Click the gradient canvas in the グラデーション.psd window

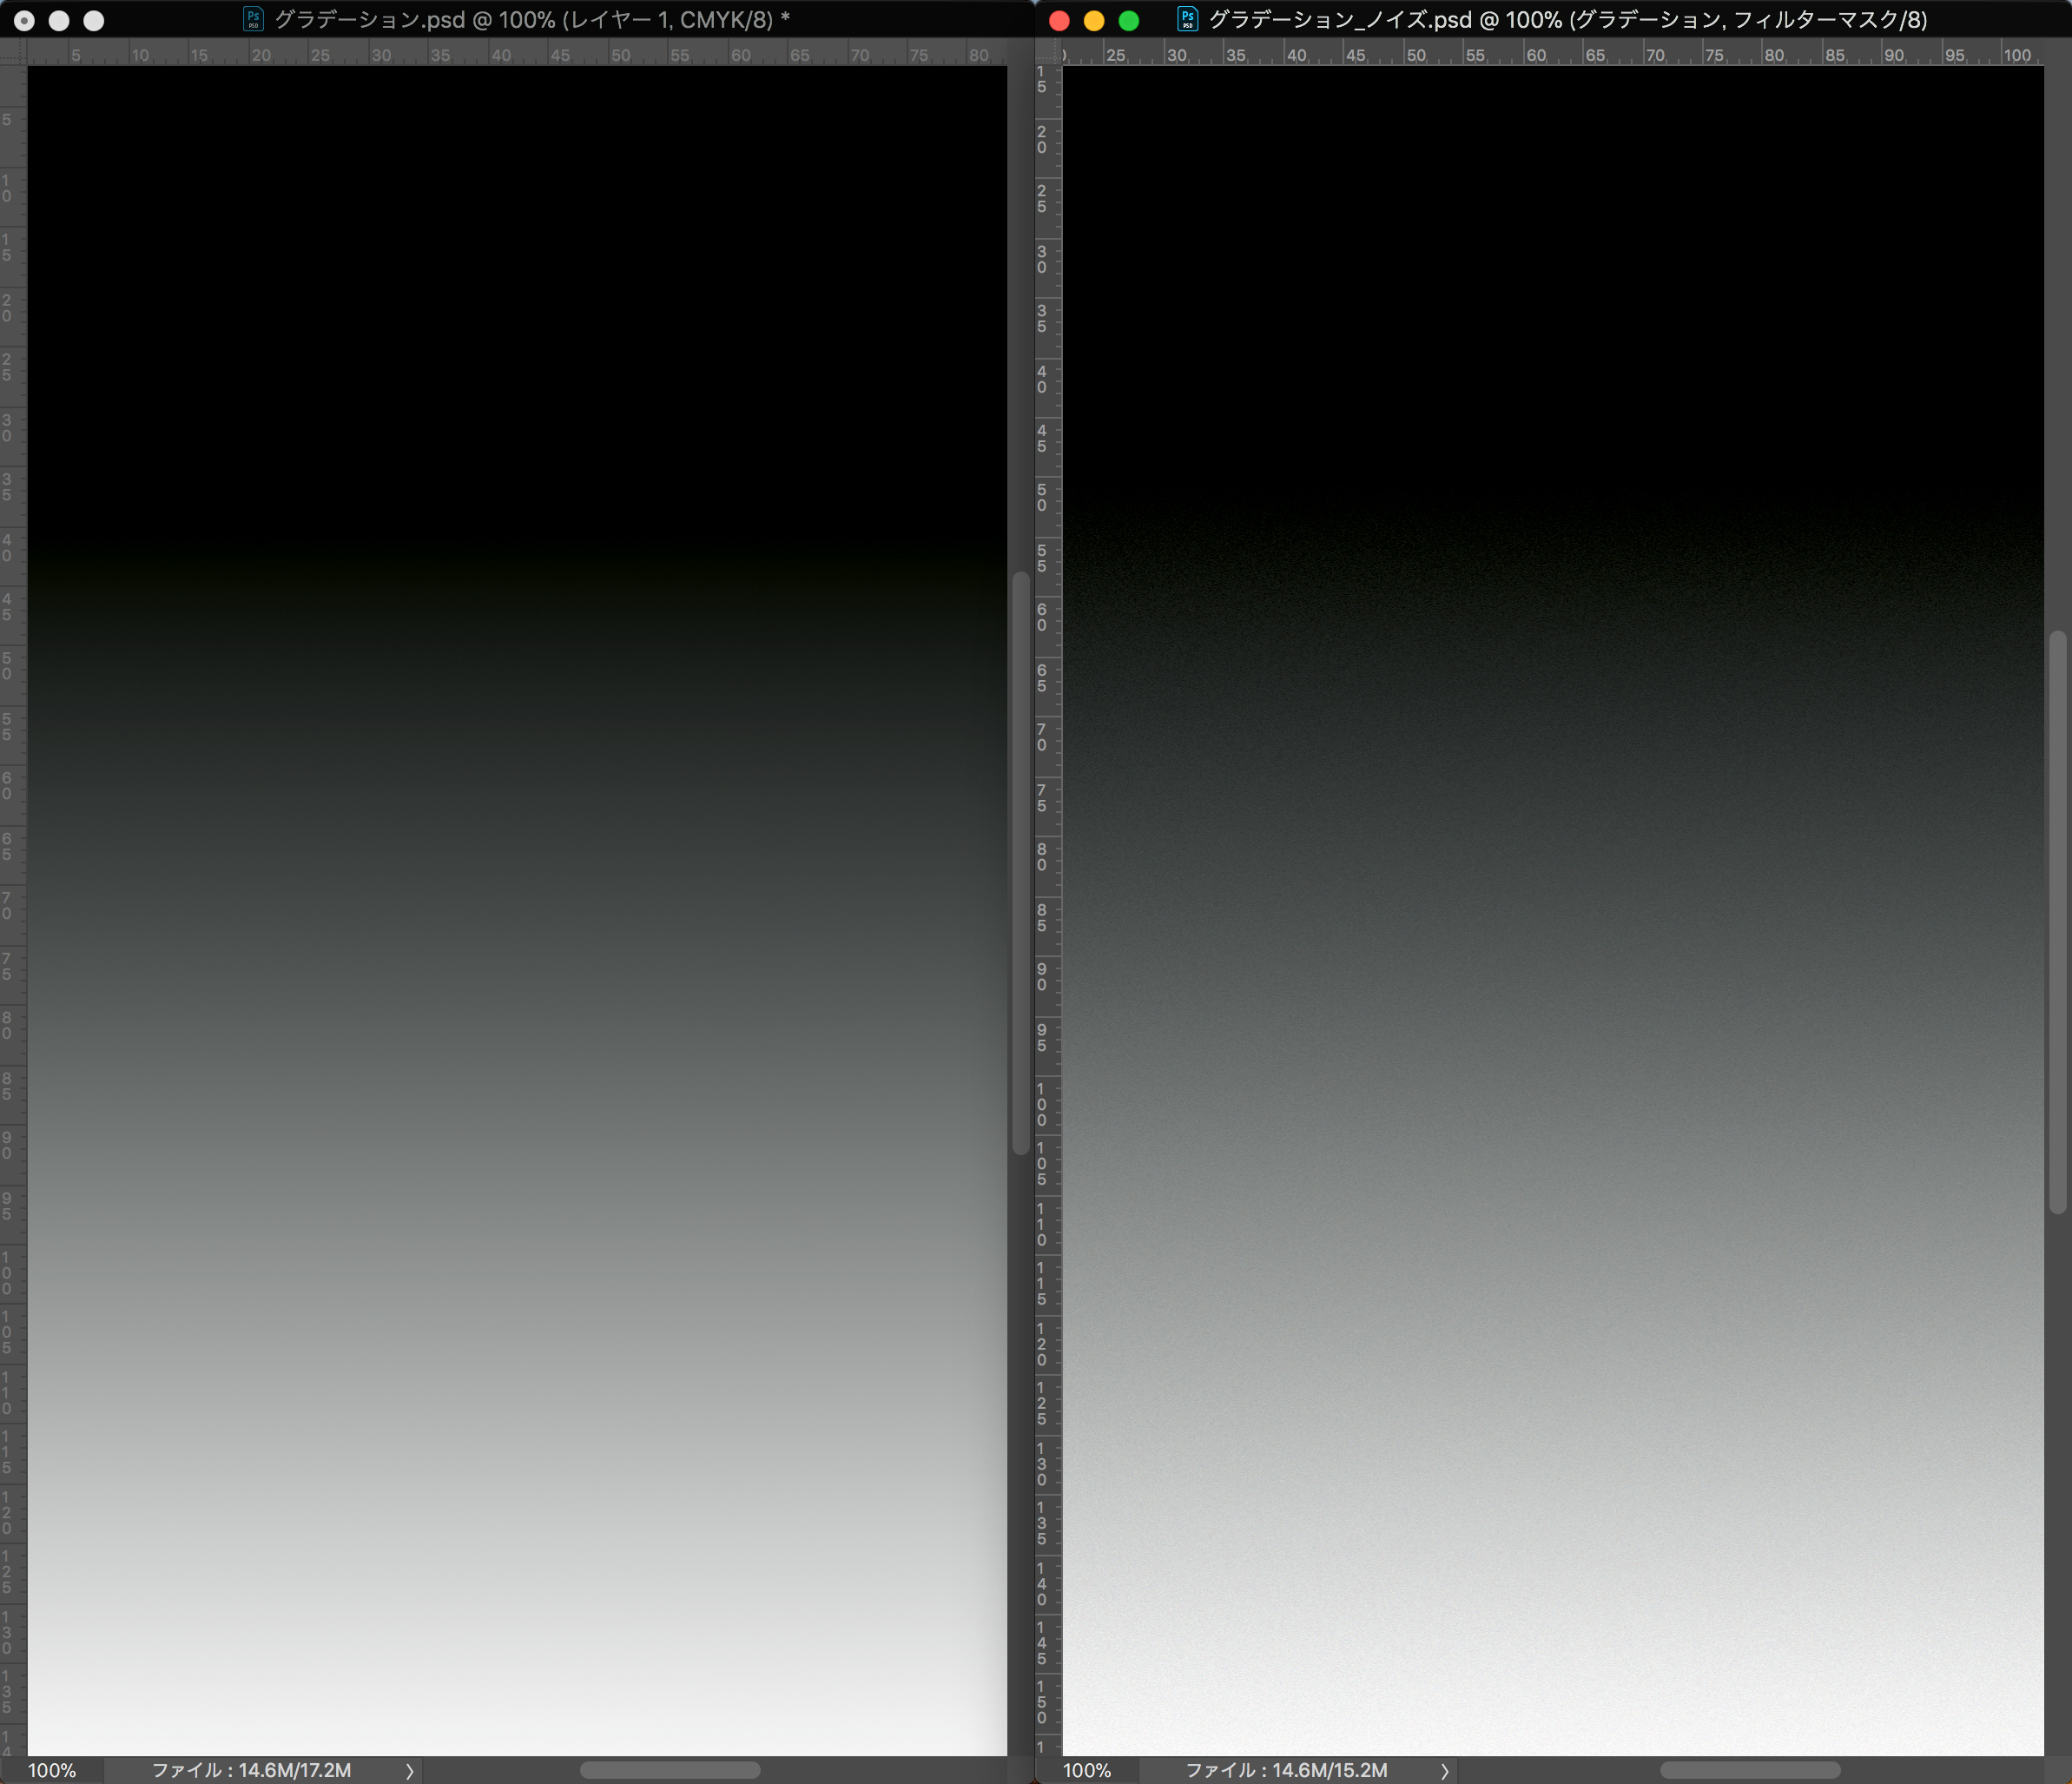tap(517, 911)
